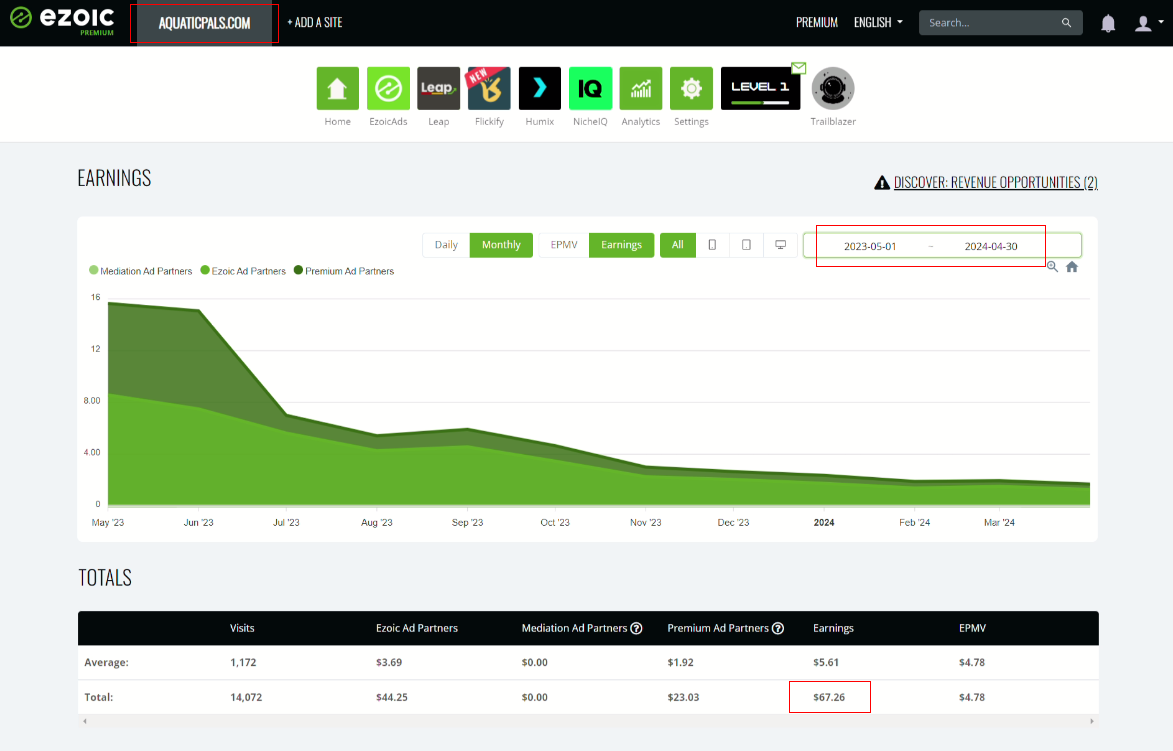The image size is (1173, 751).
Task: Select the total visits value 14,072
Action: point(246,697)
